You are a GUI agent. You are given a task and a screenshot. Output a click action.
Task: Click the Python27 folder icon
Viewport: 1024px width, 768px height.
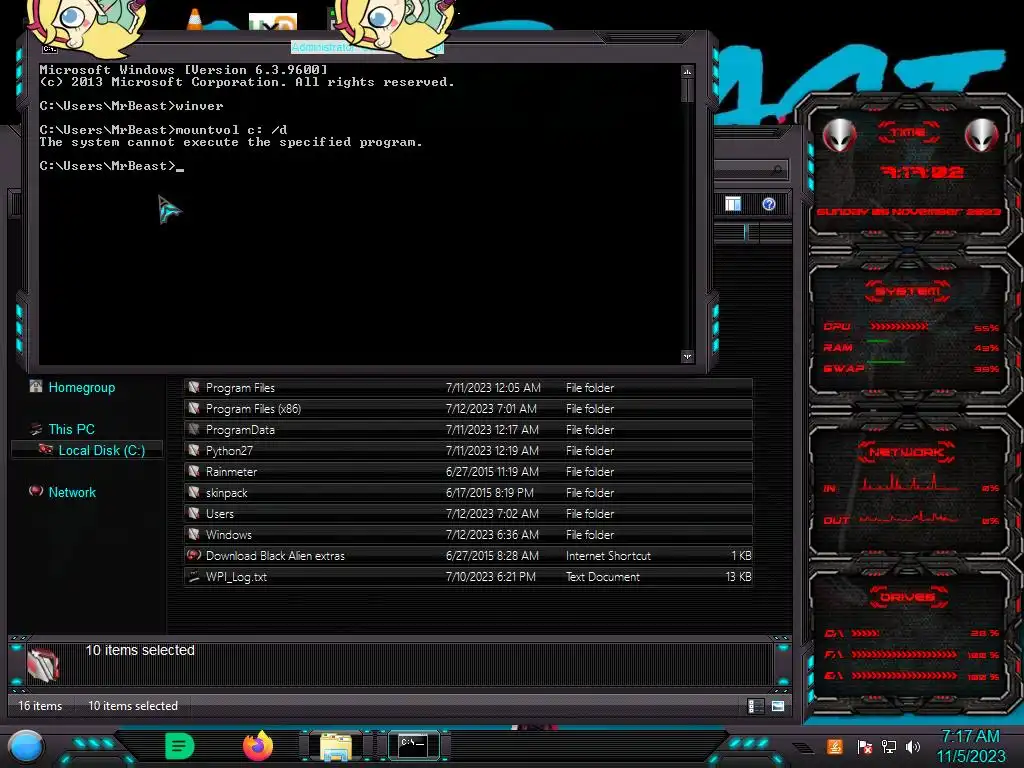[194, 450]
